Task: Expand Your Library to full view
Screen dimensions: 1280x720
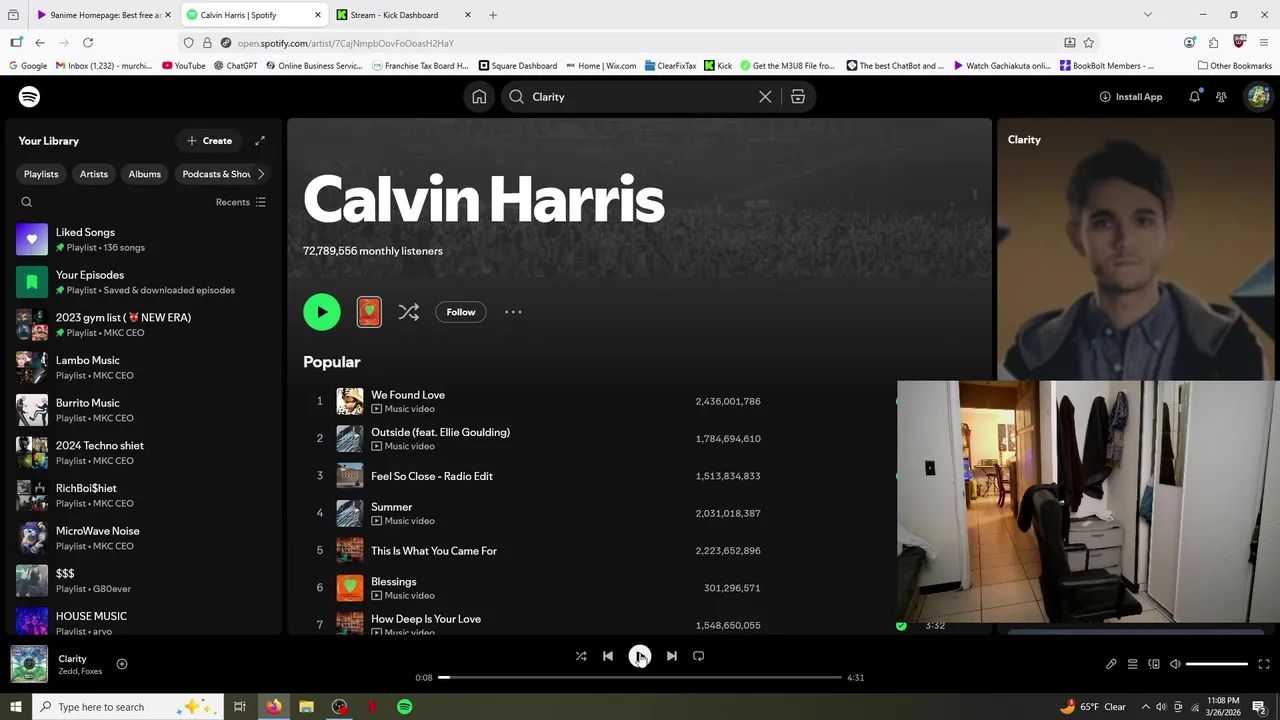Action: click(x=260, y=141)
